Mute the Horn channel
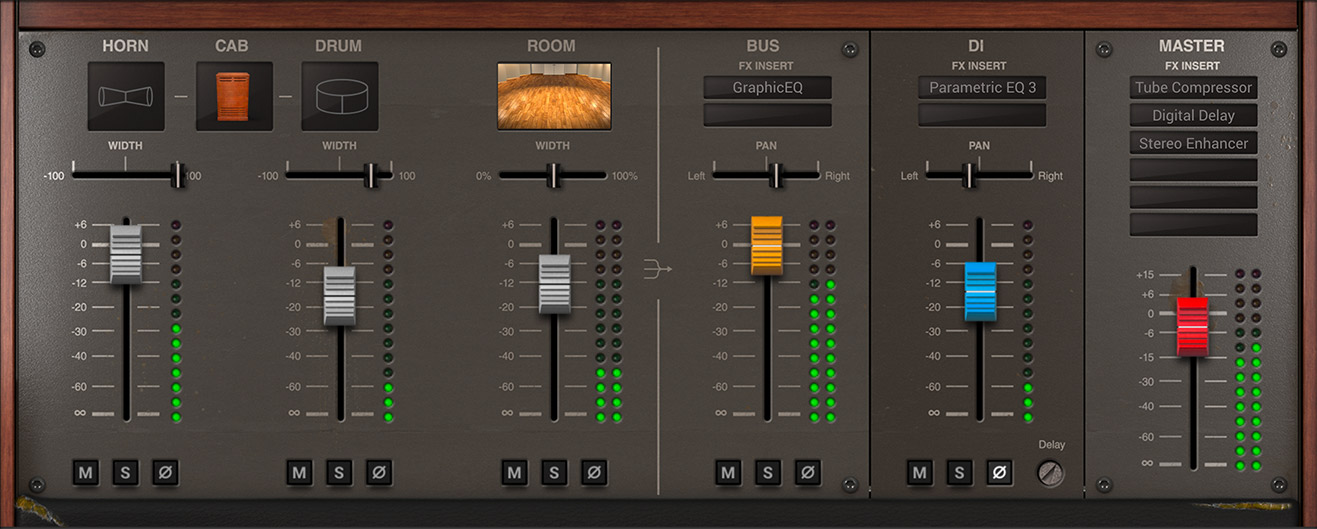The image size is (1317, 529). [x=86, y=473]
